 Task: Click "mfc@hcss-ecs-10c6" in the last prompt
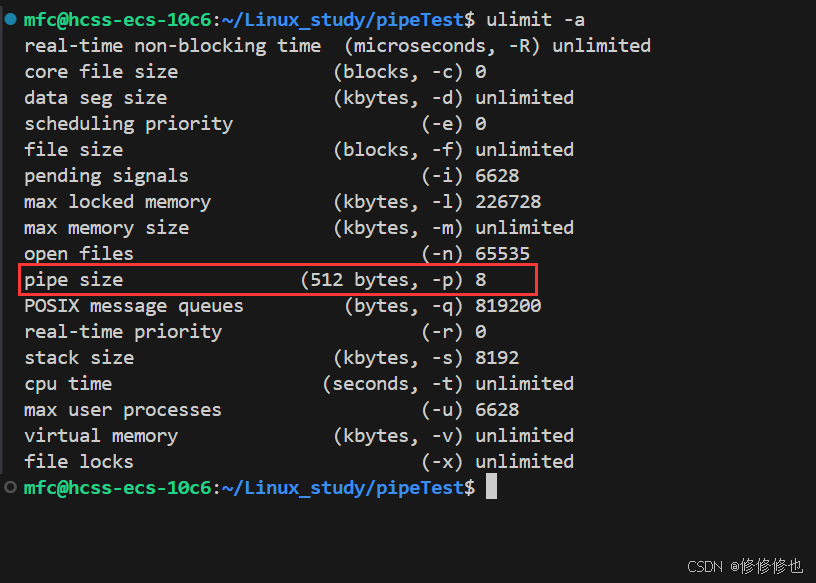pyautogui.click(x=118, y=488)
